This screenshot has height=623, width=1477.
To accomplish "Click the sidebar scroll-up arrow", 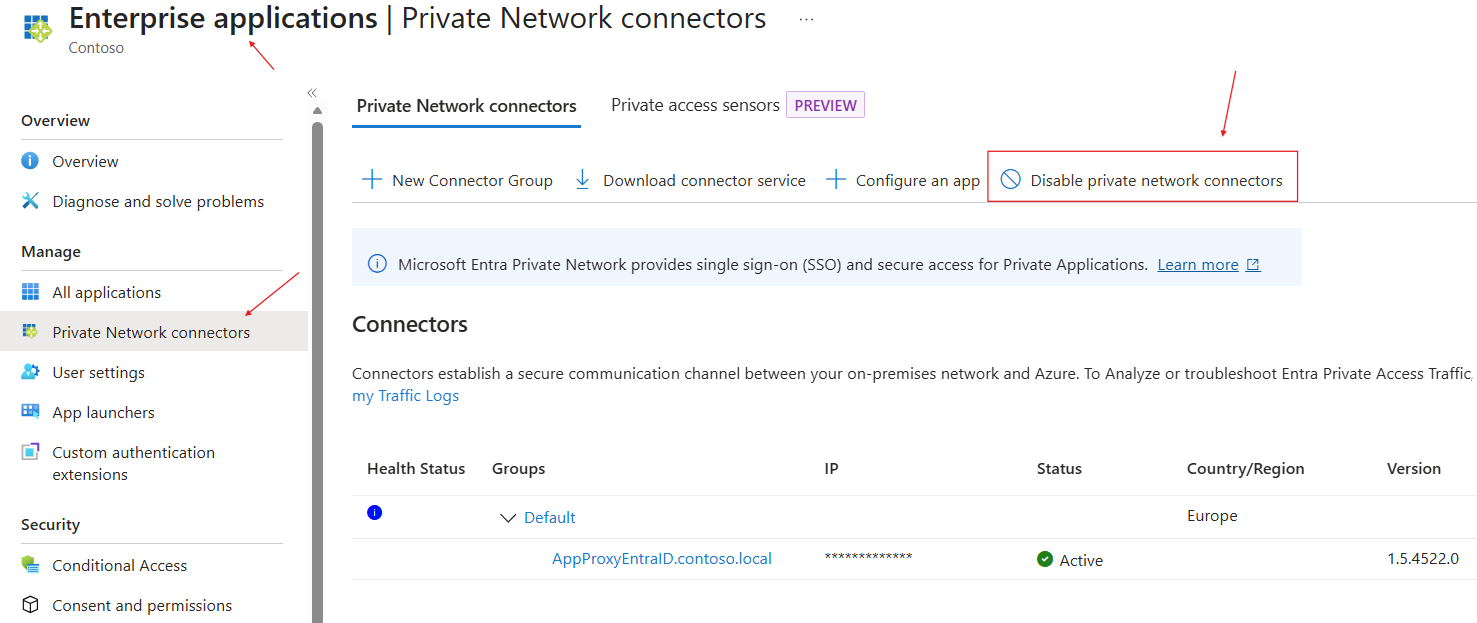I will 317,110.
